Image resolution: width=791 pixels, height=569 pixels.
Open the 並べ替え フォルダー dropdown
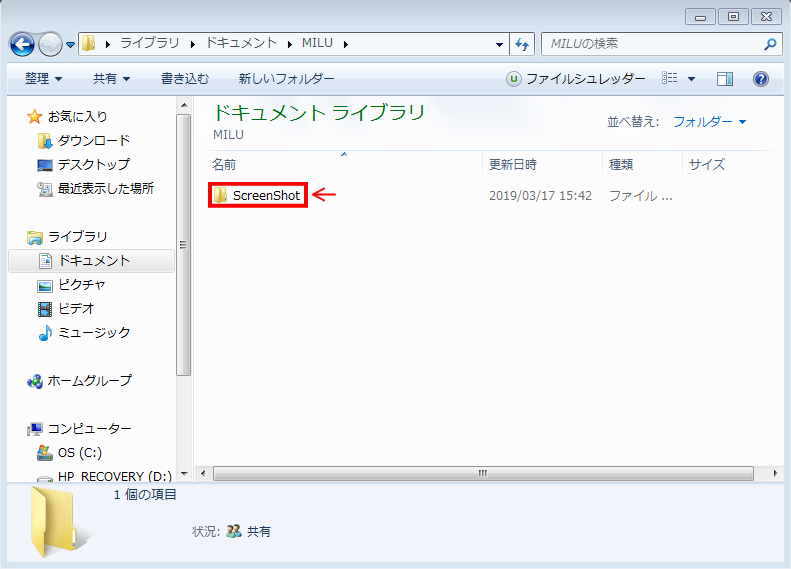click(709, 122)
